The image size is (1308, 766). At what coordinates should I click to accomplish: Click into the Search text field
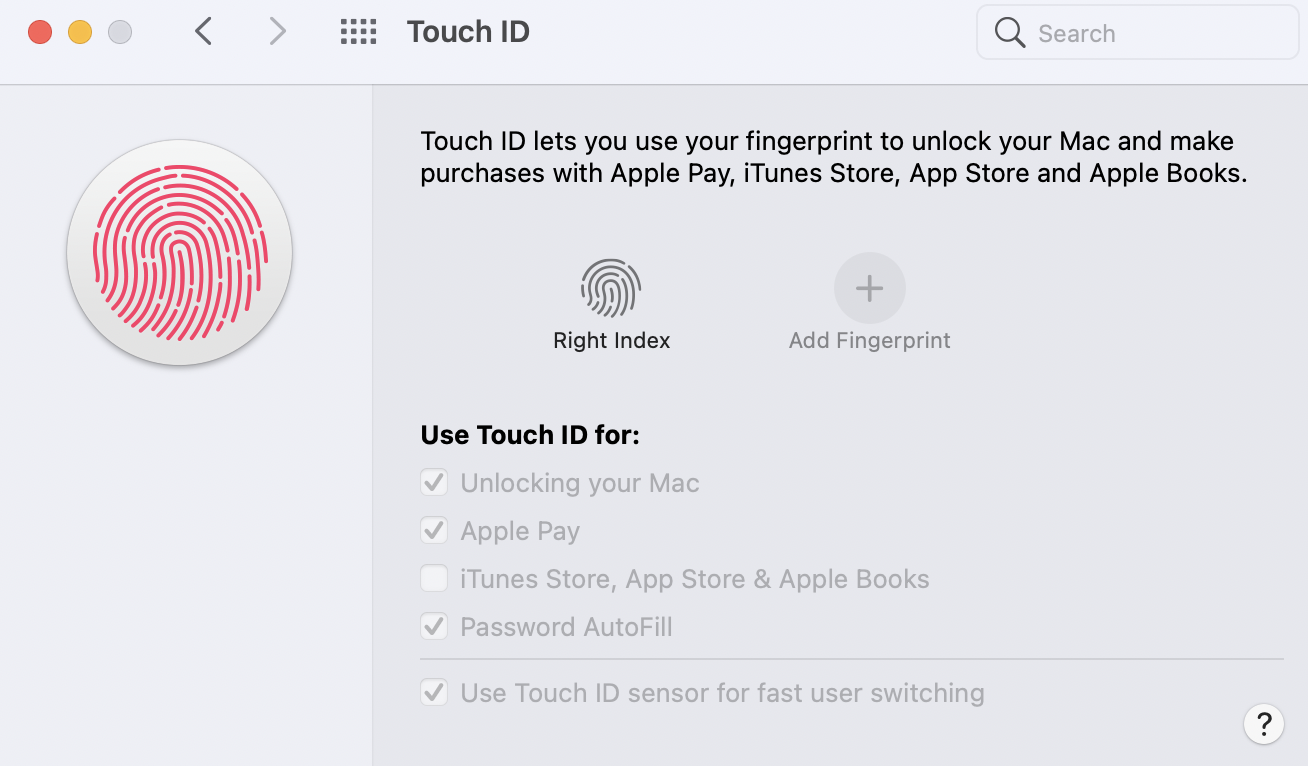pyautogui.click(x=1150, y=33)
